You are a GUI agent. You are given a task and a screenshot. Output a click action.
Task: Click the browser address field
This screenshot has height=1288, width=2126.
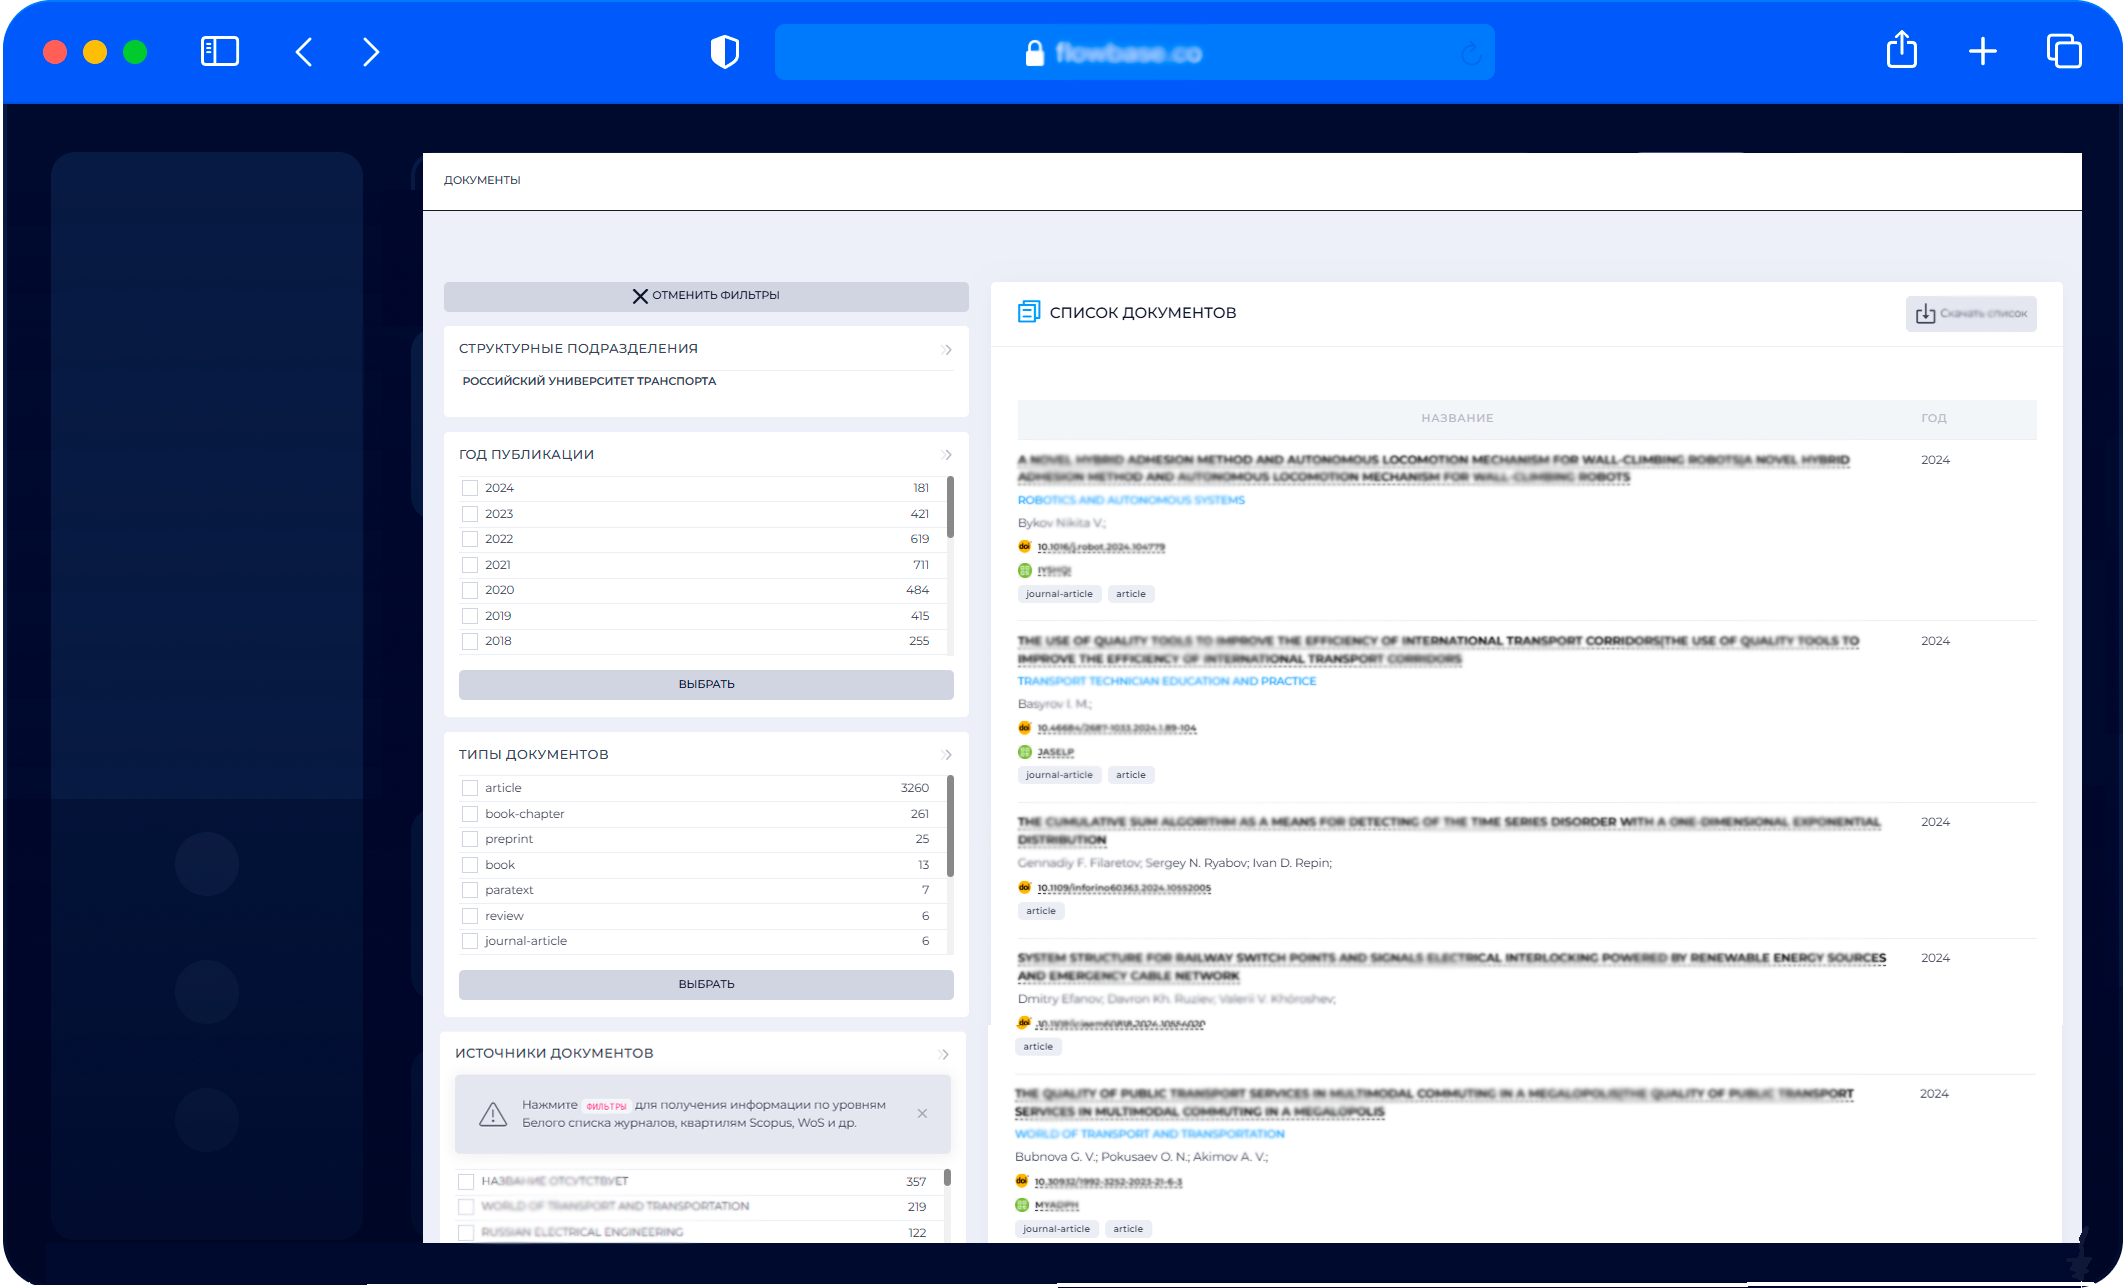coord(1134,53)
